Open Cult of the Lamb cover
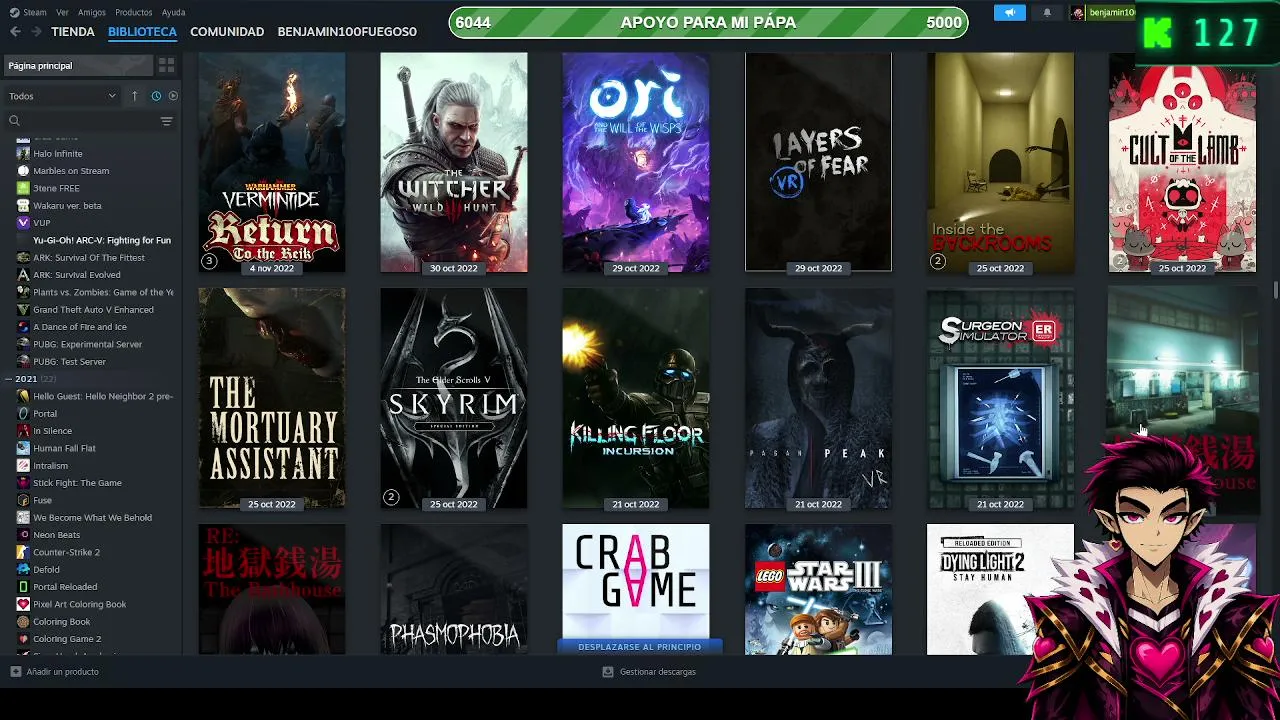This screenshot has height=720, width=1280. click(1182, 162)
